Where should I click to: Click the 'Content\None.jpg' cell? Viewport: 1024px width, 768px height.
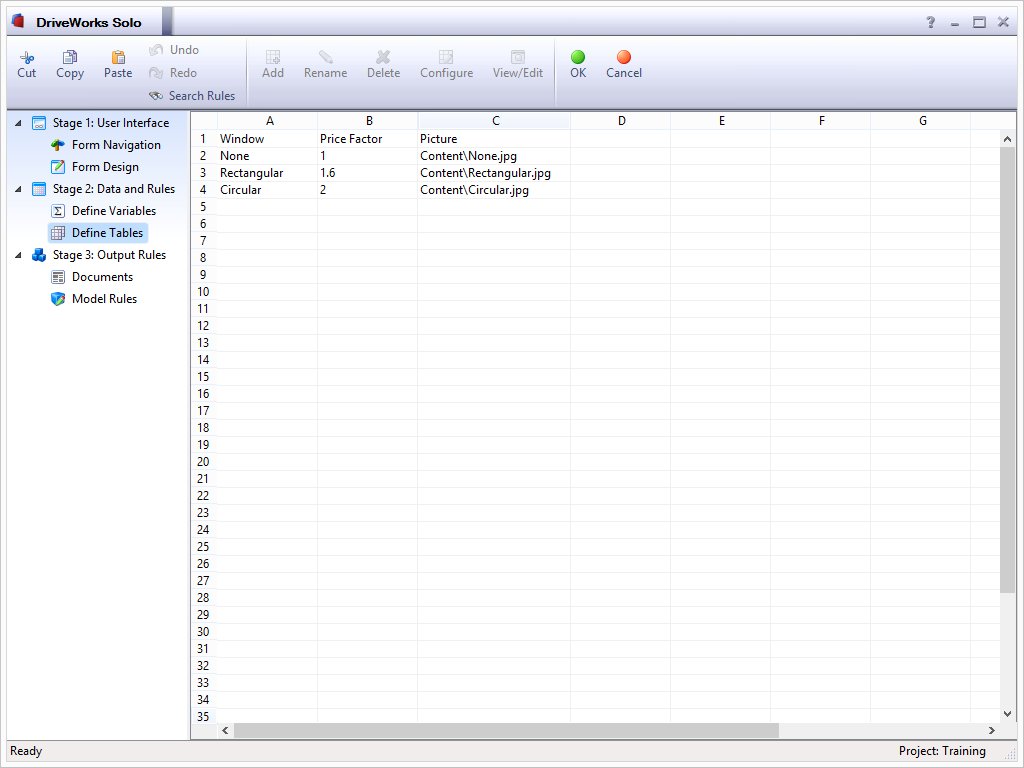pyautogui.click(x=494, y=156)
